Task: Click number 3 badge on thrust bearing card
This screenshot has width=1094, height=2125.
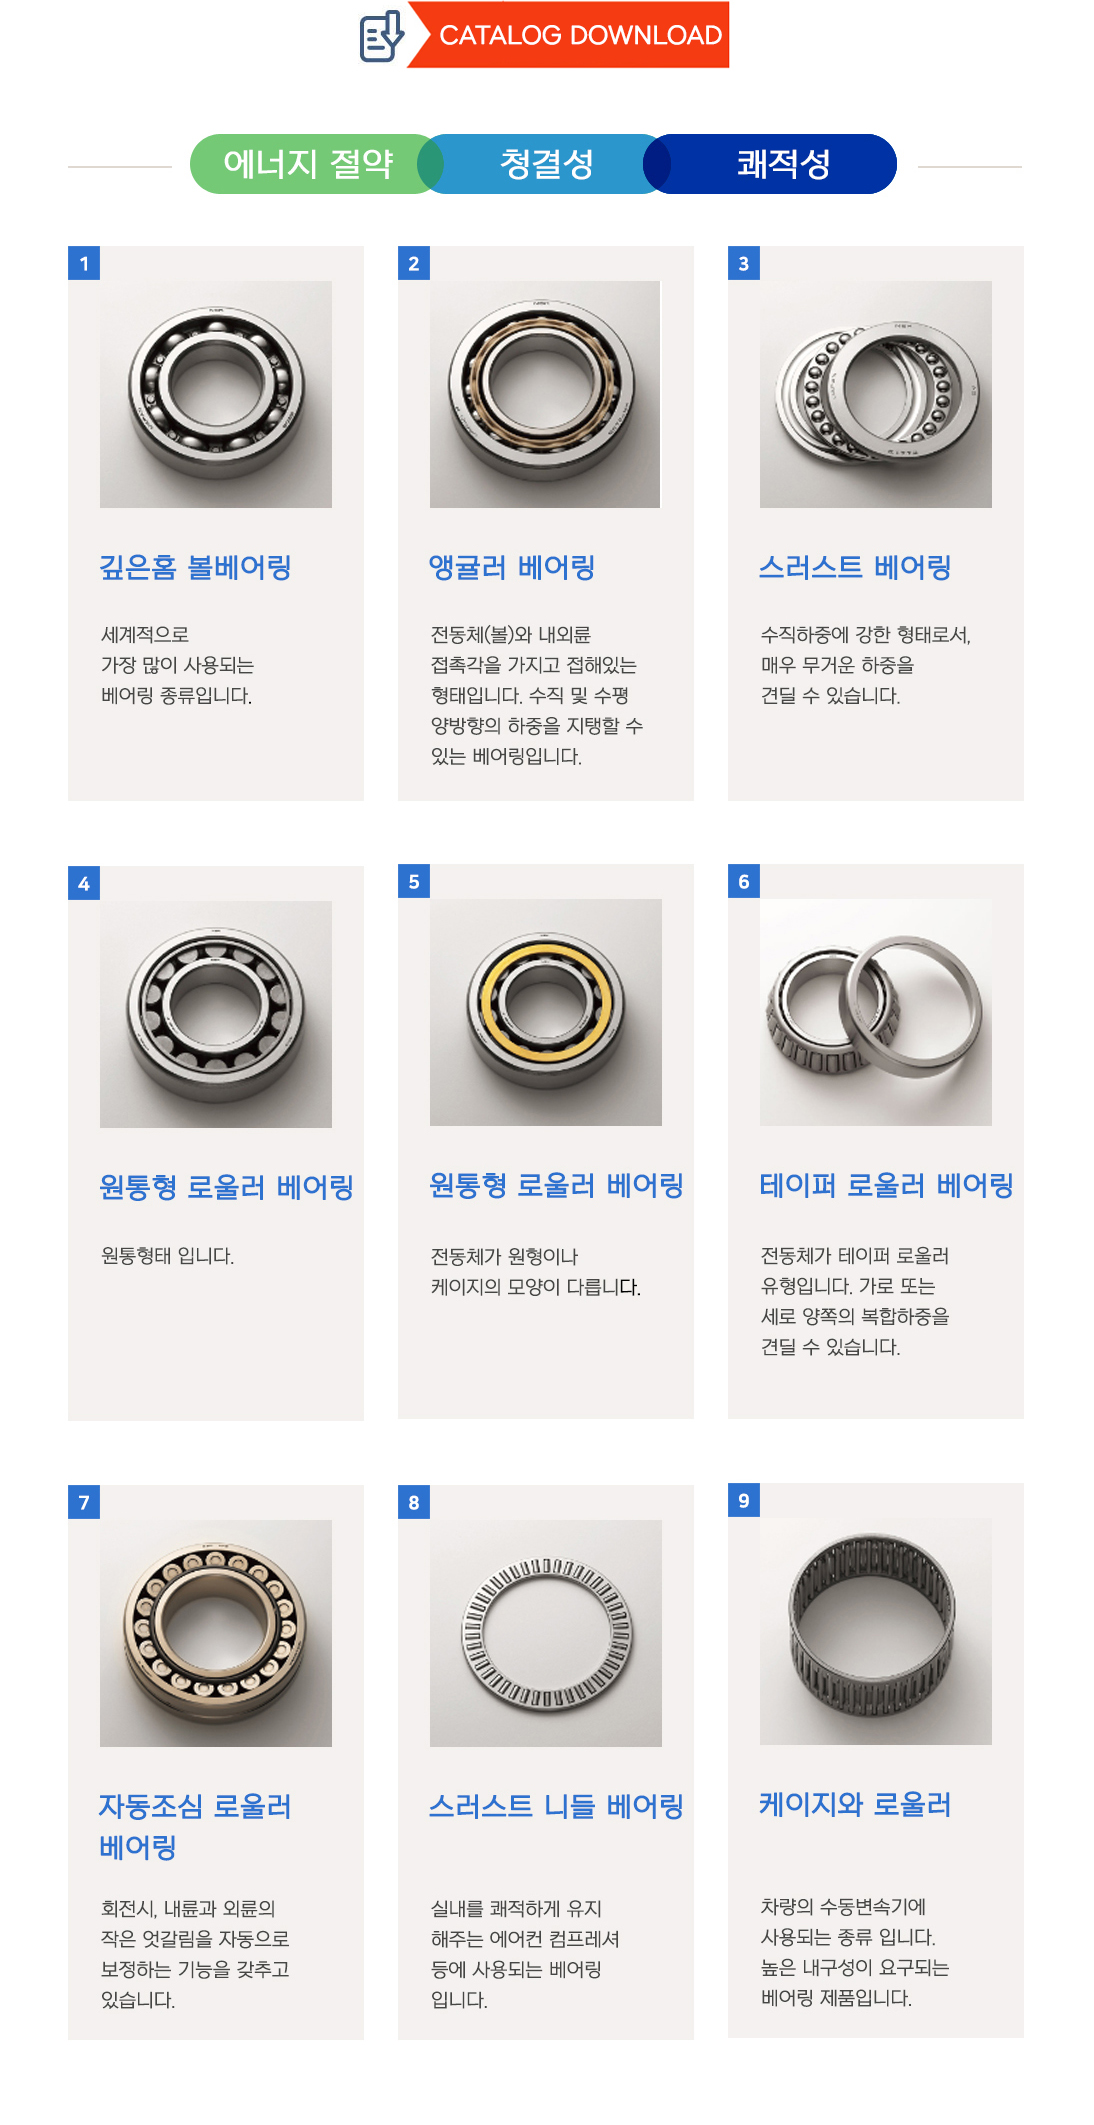Action: click(x=744, y=263)
